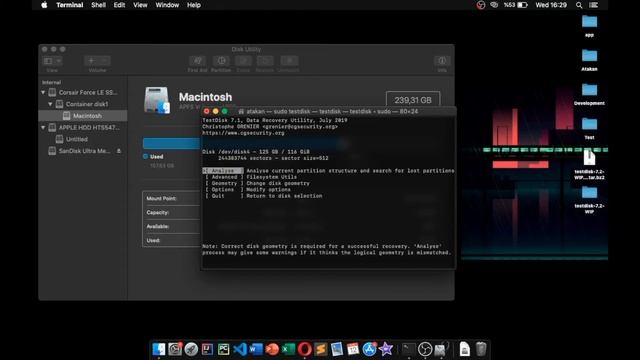640x360 pixels.
Task: Open the Help menu
Action: point(194,5)
